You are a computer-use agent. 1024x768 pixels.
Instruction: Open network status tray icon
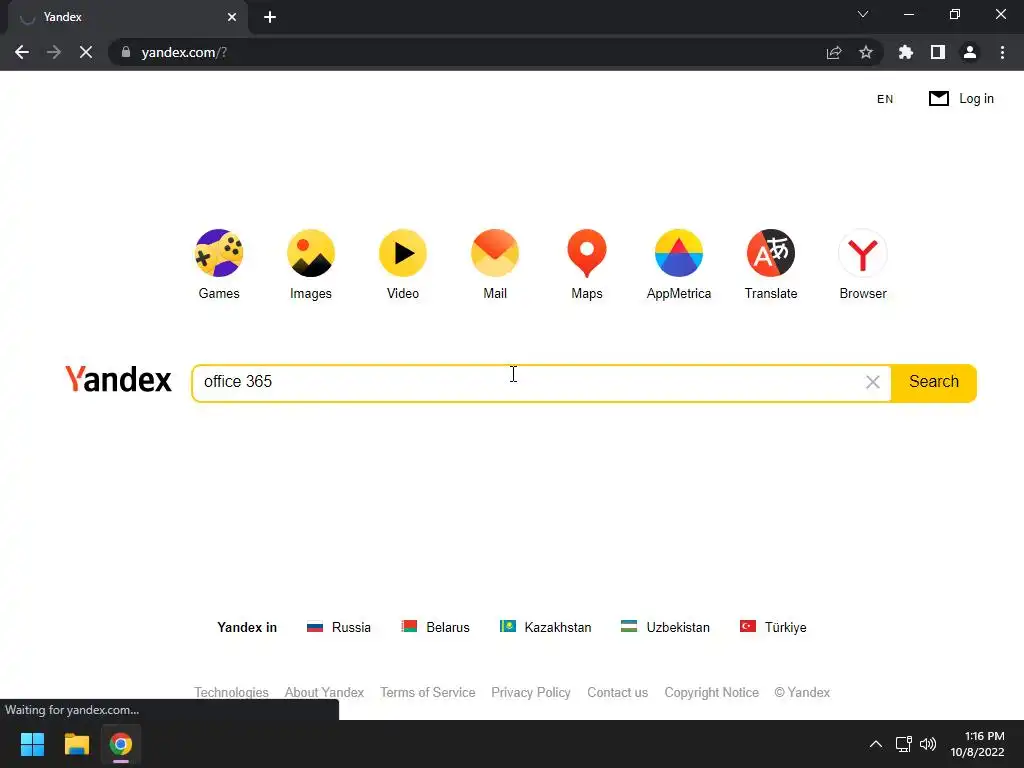904,744
